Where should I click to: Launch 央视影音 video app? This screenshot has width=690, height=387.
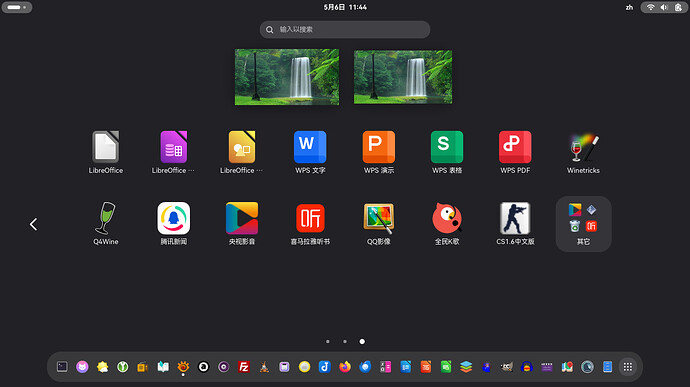pyautogui.click(x=242, y=224)
